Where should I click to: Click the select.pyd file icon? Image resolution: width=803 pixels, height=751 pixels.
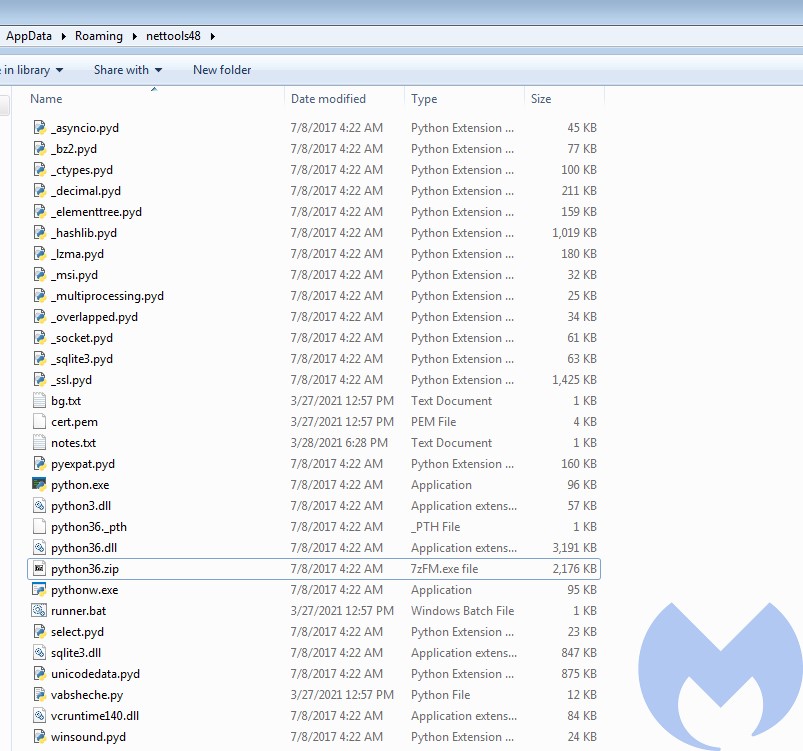click(39, 631)
